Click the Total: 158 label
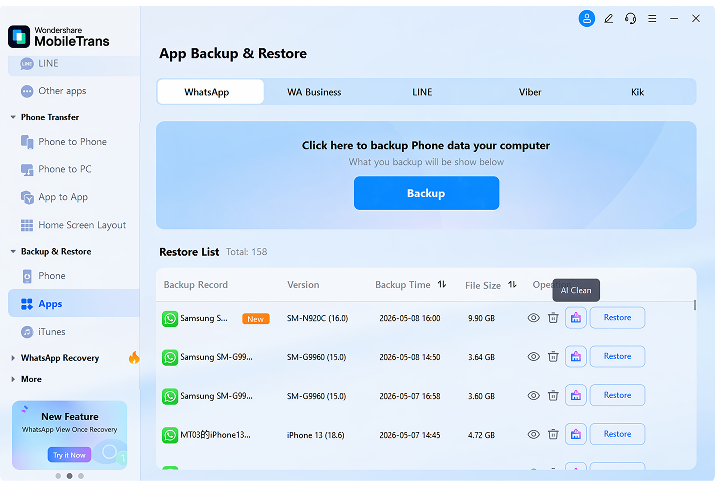The width and height of the screenshot is (715, 486). pos(247,252)
